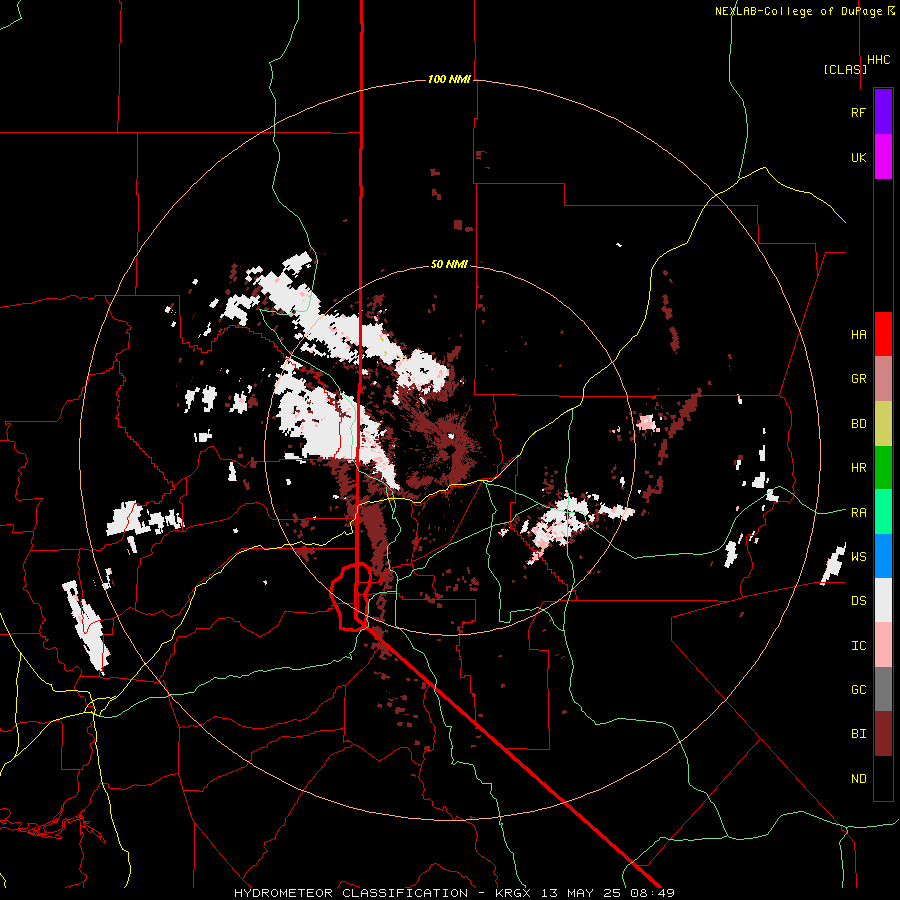Viewport: 900px width, 900px height.
Task: Click the DS legend label
Action: point(858,601)
